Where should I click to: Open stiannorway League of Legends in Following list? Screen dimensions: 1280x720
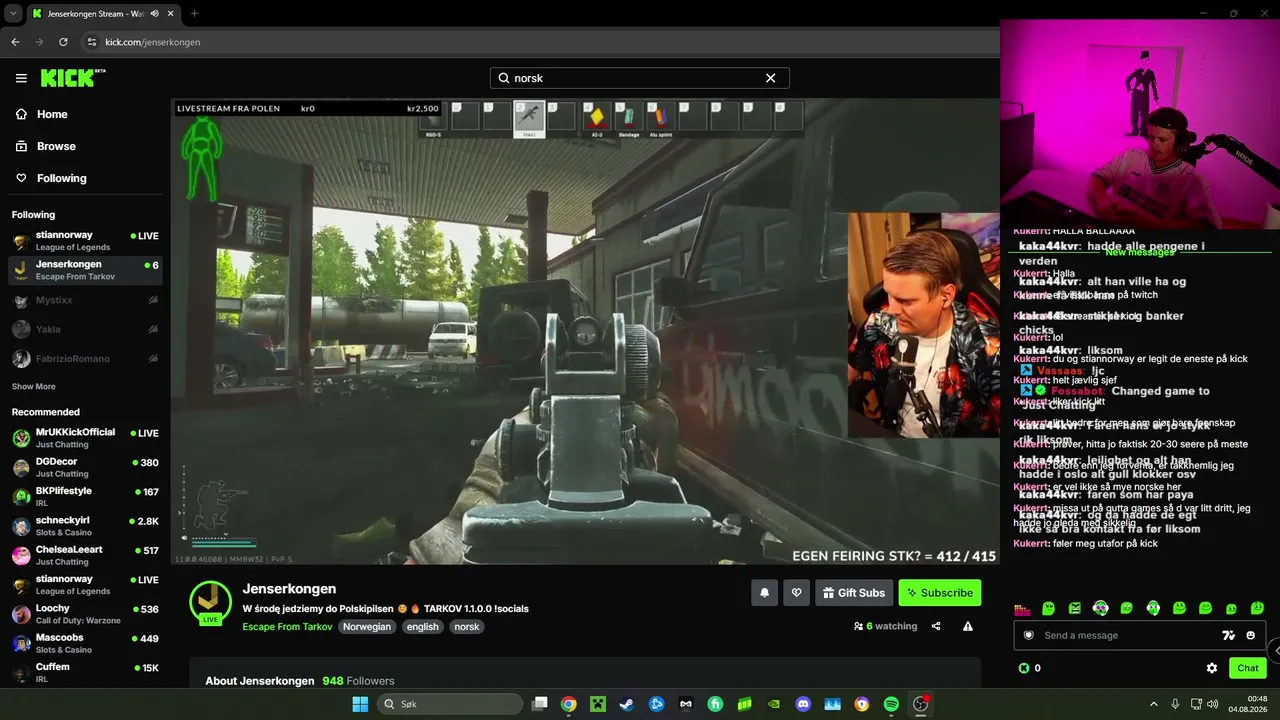pos(85,241)
